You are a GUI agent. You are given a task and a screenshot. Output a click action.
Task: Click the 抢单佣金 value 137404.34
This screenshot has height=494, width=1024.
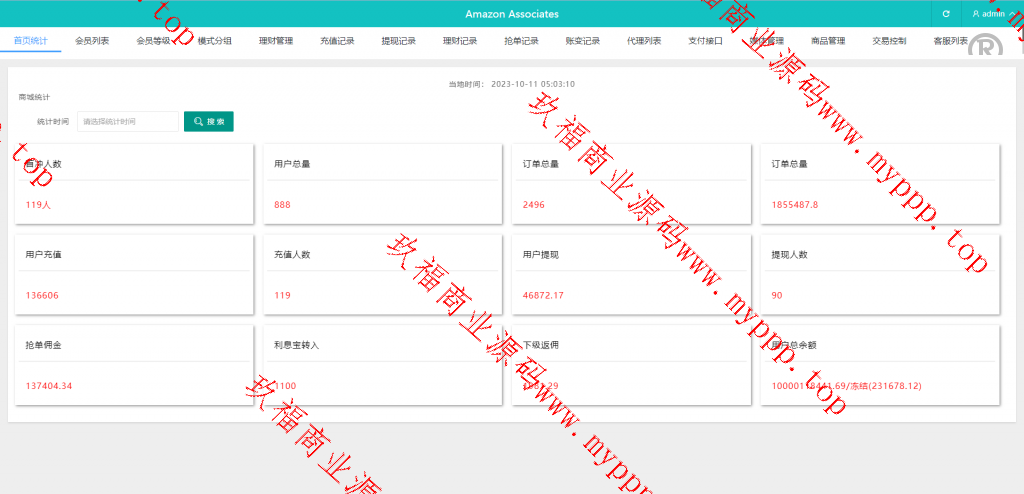pyautogui.click(x=49, y=386)
